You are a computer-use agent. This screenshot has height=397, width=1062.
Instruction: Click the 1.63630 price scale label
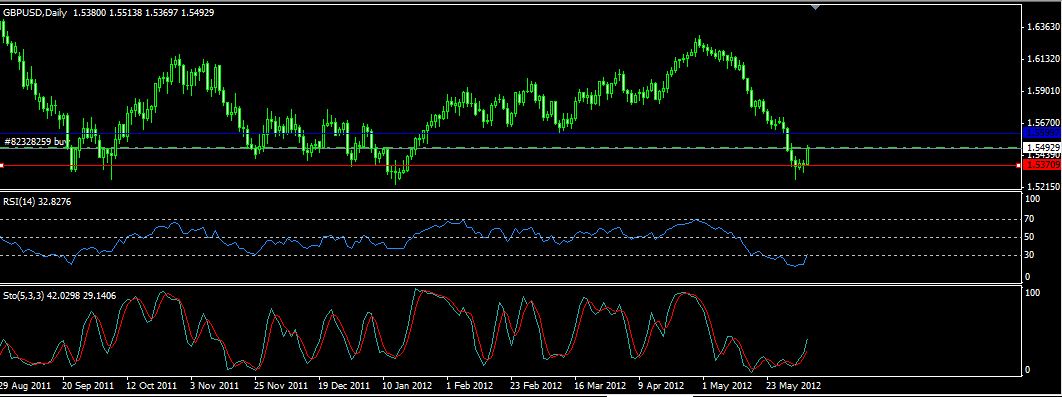(1042, 27)
